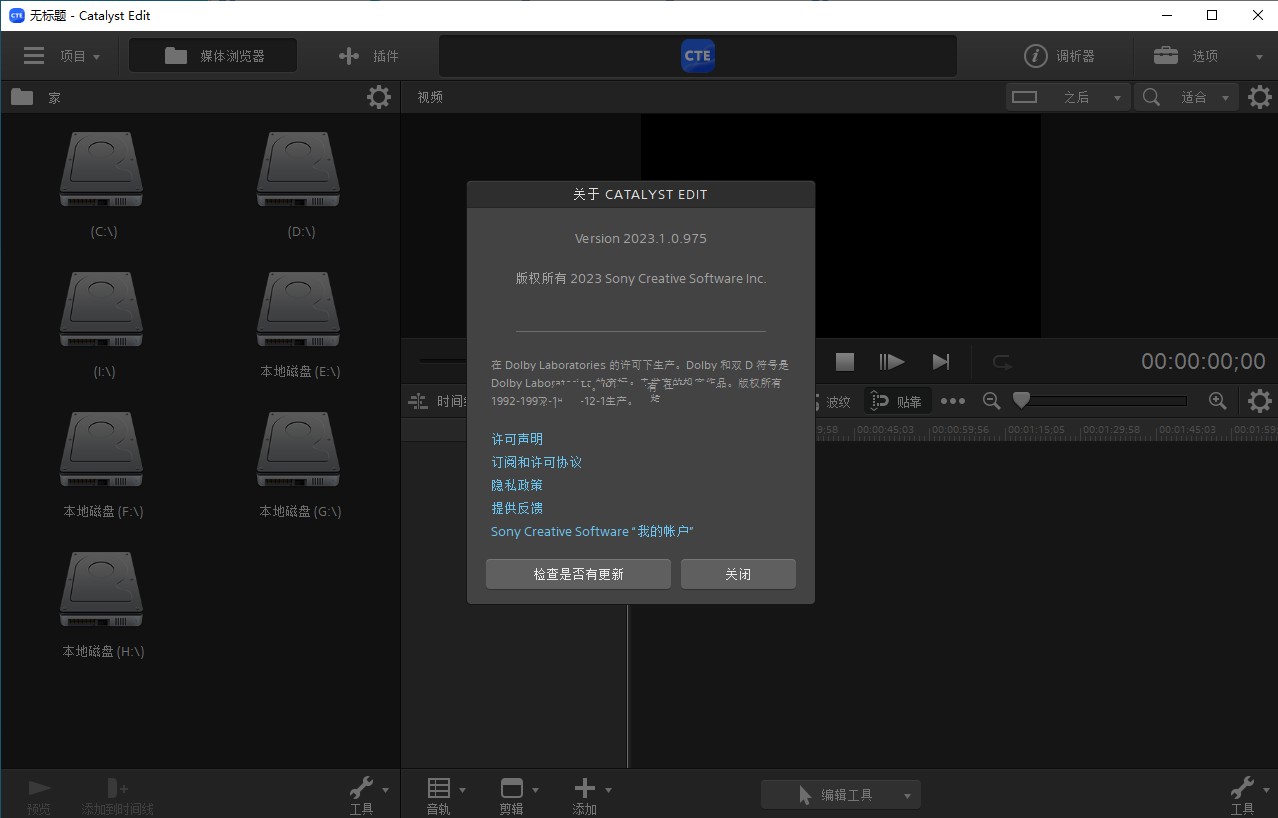Viewport: 1278px width, 818px height.
Task: Toggle loop playback icon
Action: point(1002,361)
